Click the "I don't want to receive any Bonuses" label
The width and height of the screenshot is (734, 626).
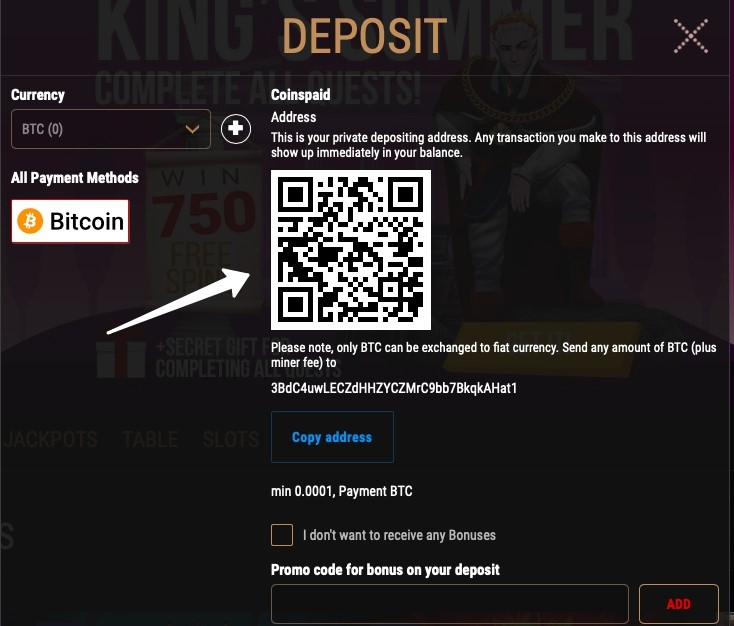point(399,535)
